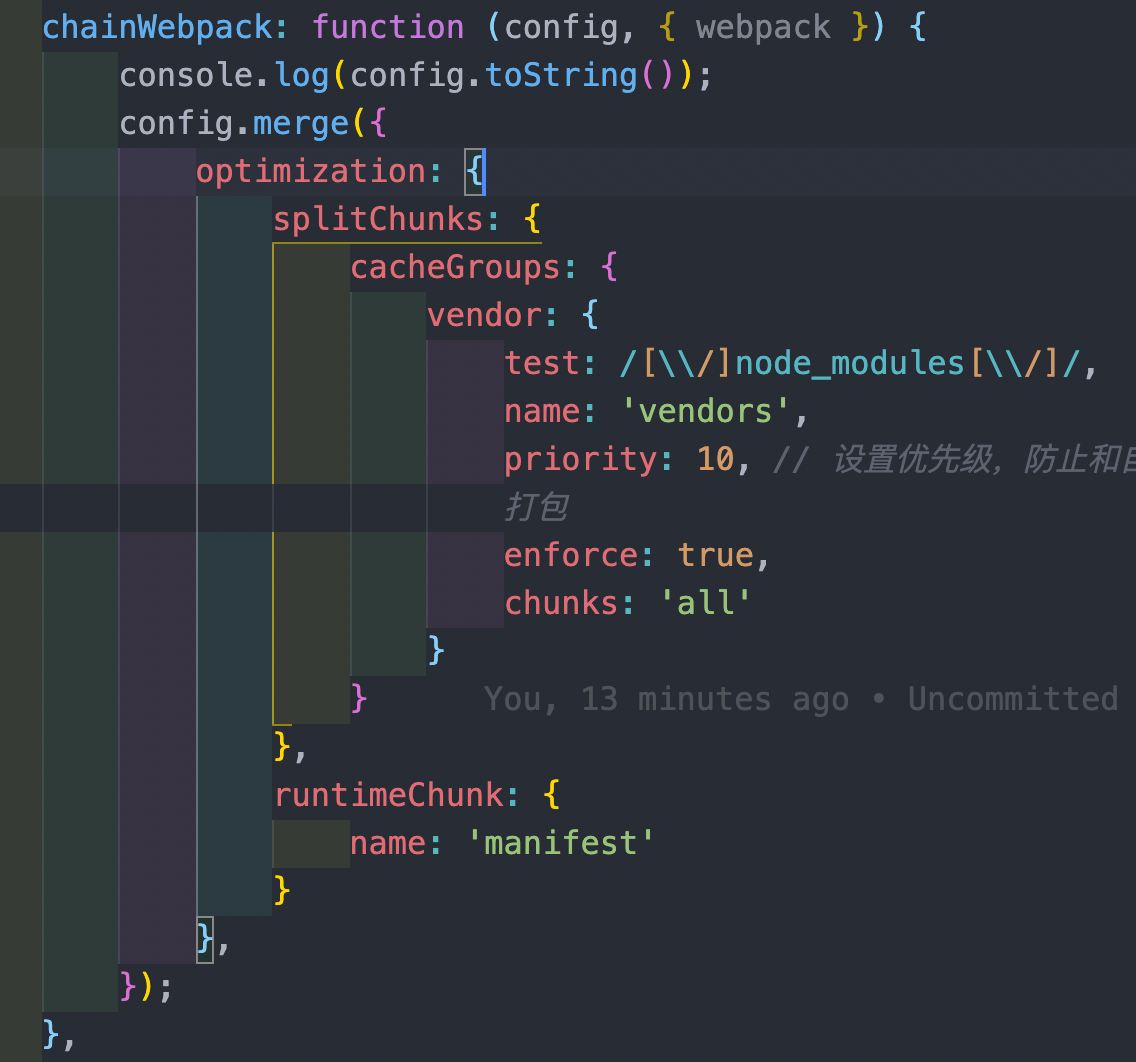1136x1062 pixels.
Task: Click the highlighted closing brace of optimization
Action: [204, 938]
